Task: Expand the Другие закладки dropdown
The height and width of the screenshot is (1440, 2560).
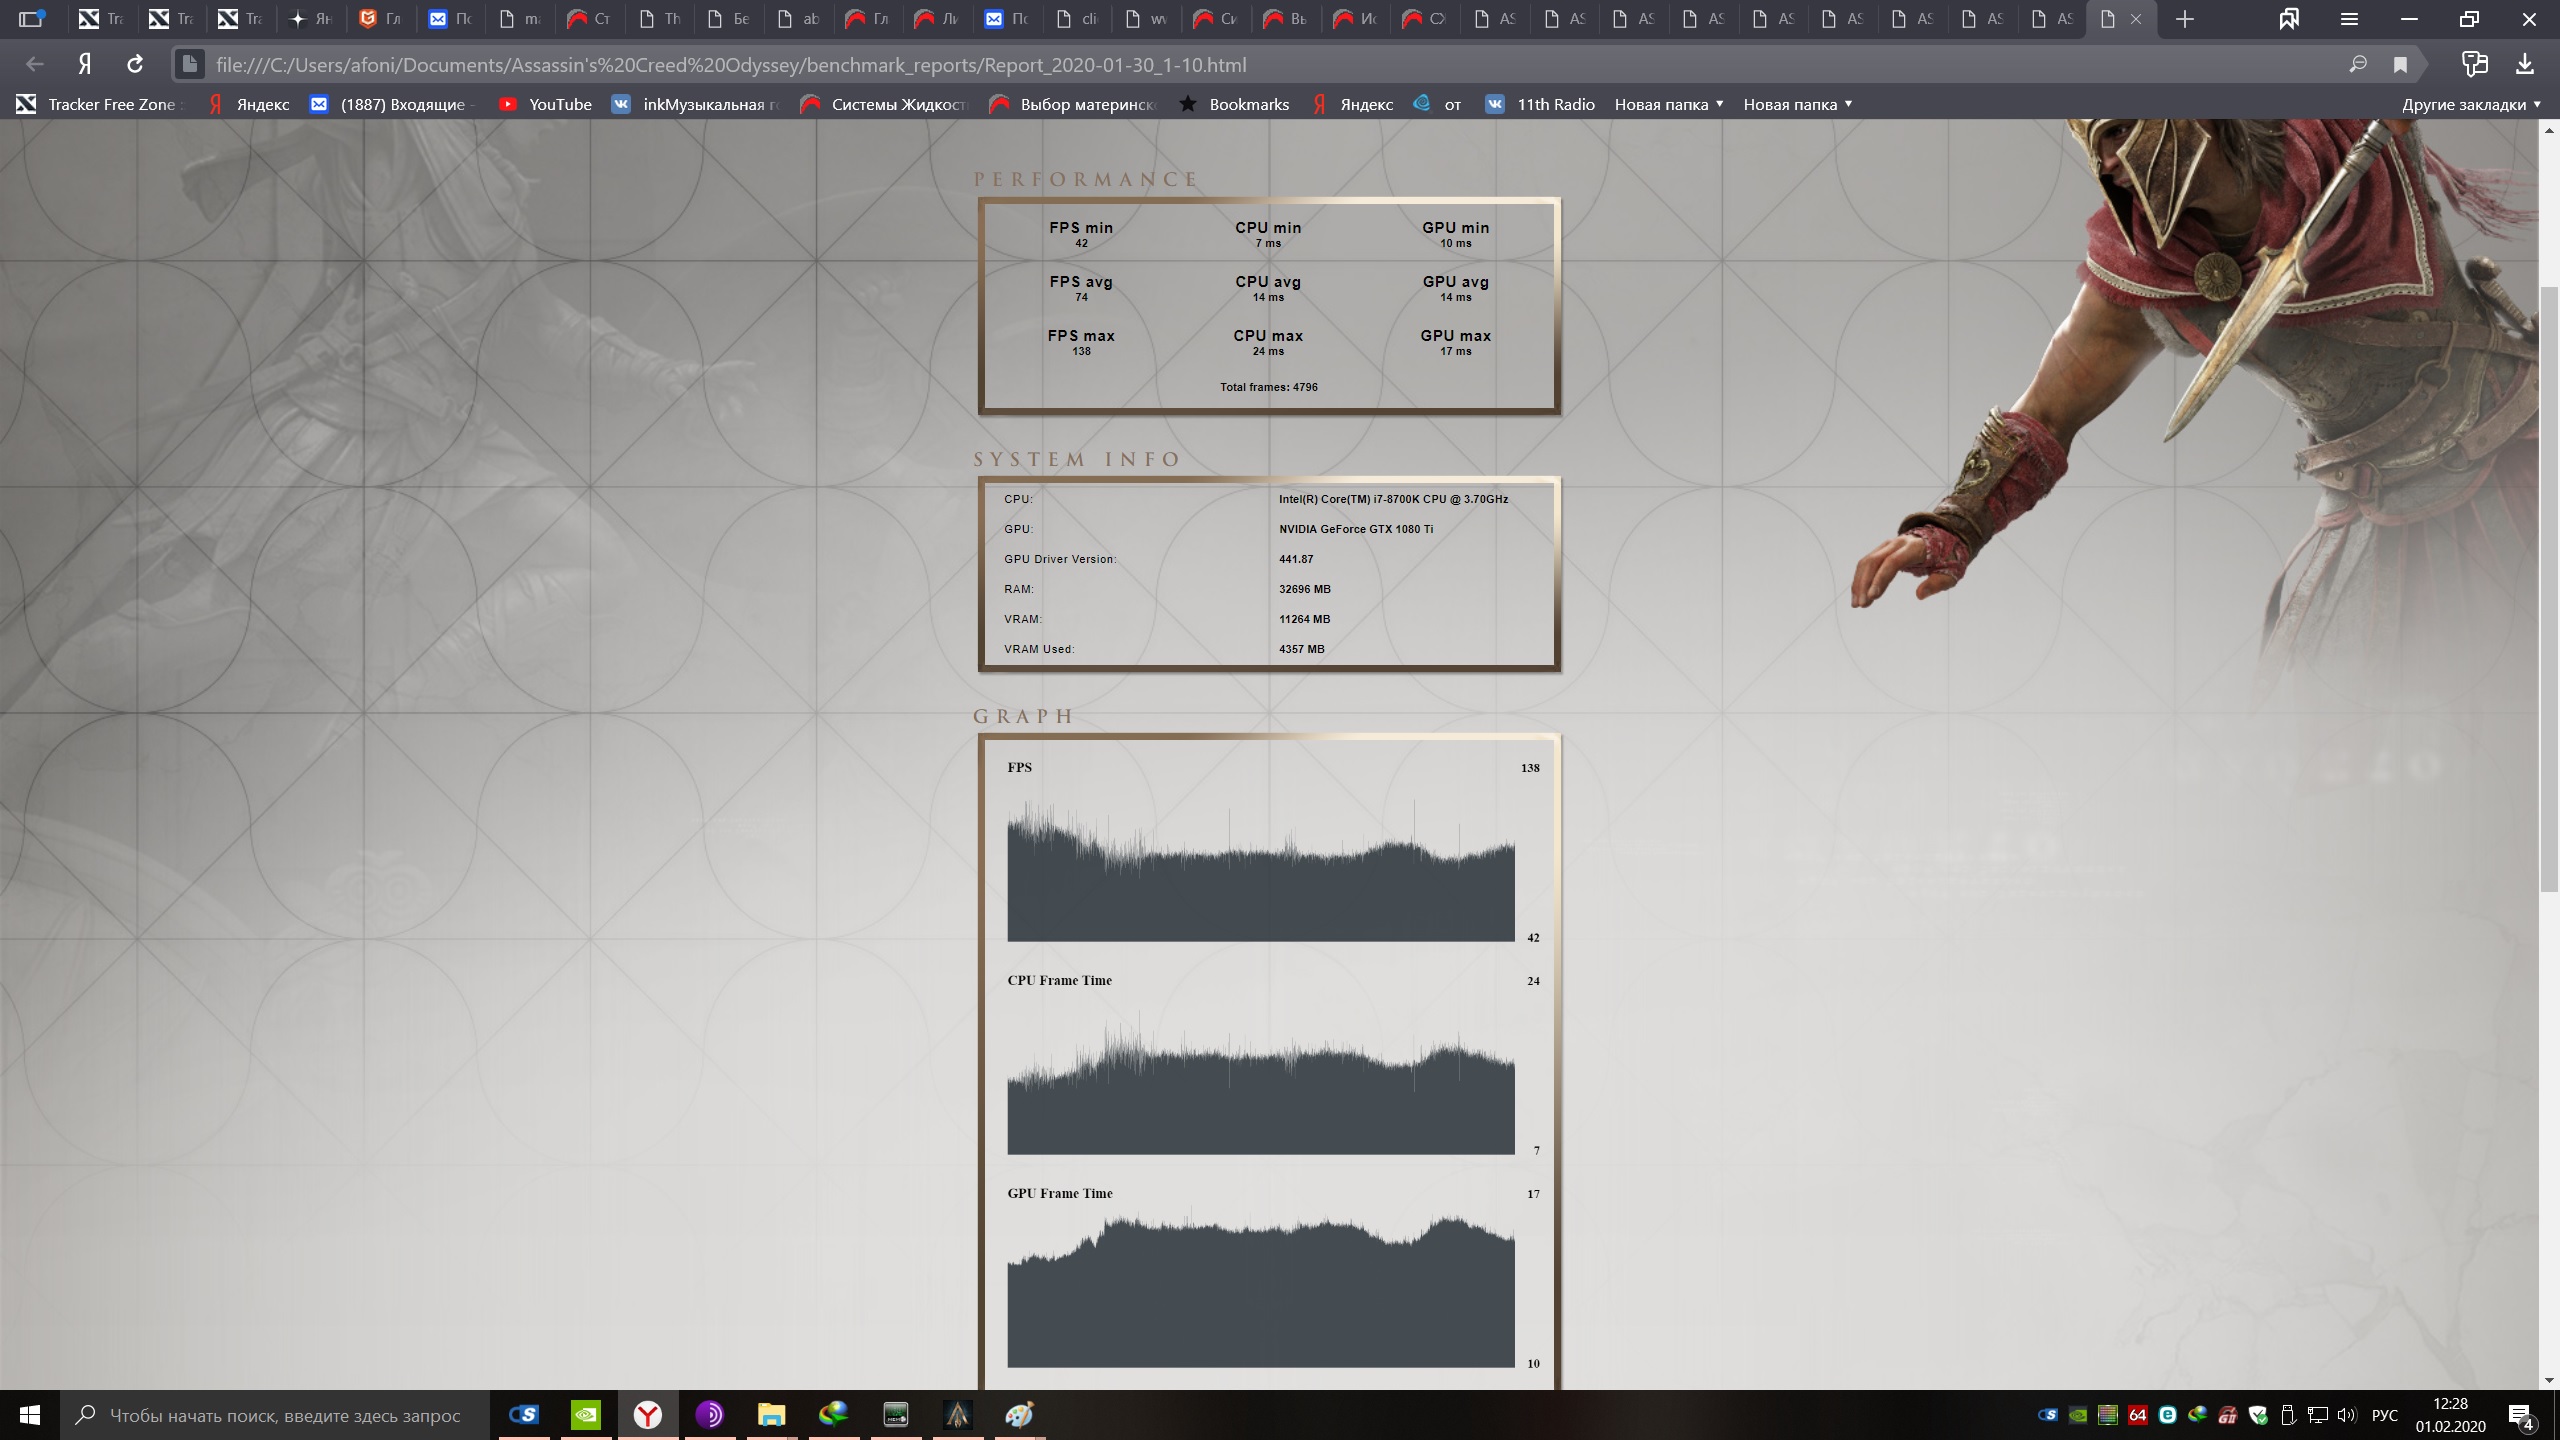Action: (x=2470, y=104)
